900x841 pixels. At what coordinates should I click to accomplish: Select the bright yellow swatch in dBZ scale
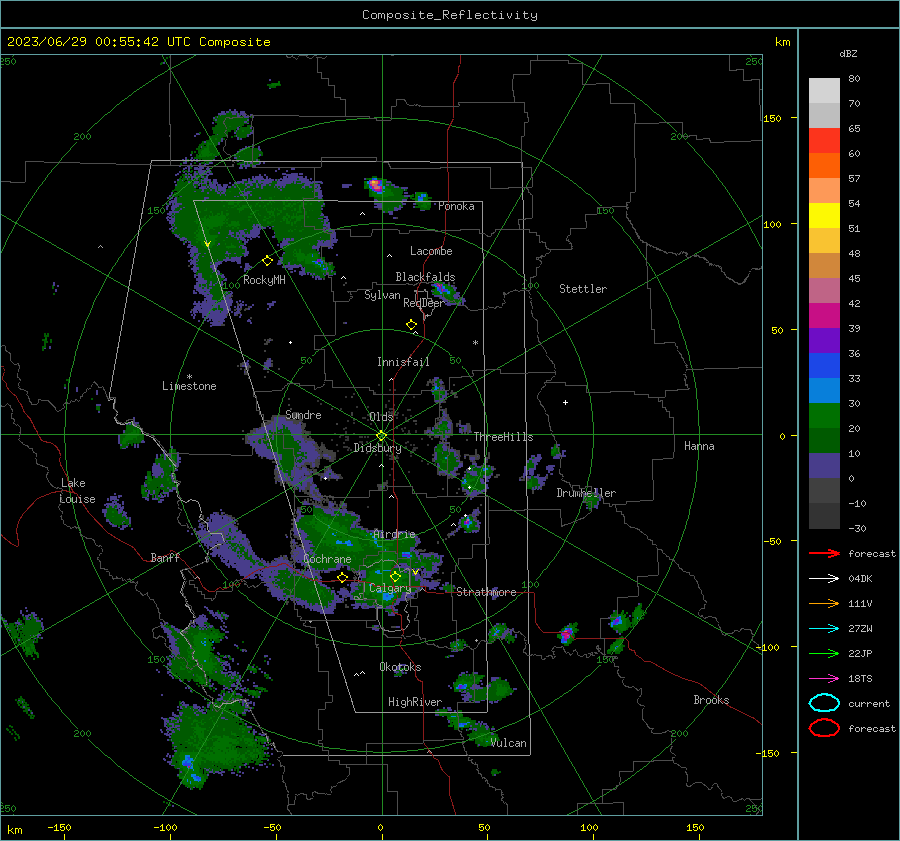click(824, 216)
